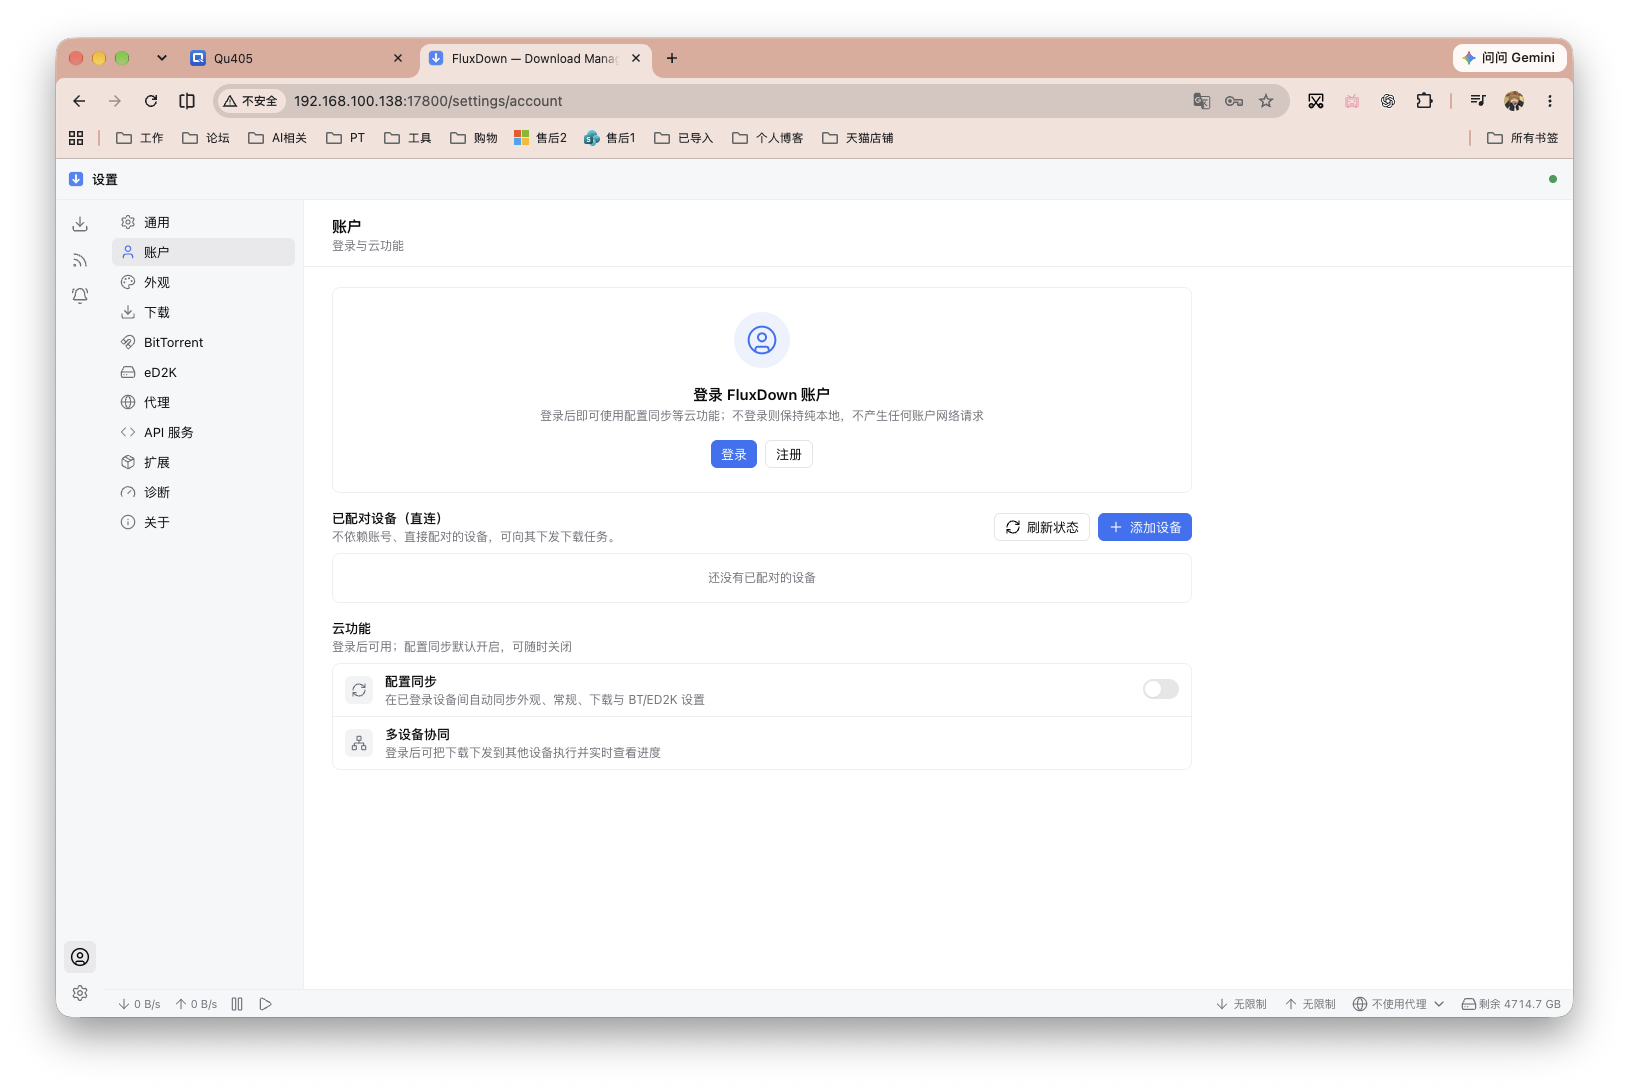Screen dimensions: 1629x1091
Task: Open the download tasks icon above the RSS icon
Action: pyautogui.click(x=80, y=224)
